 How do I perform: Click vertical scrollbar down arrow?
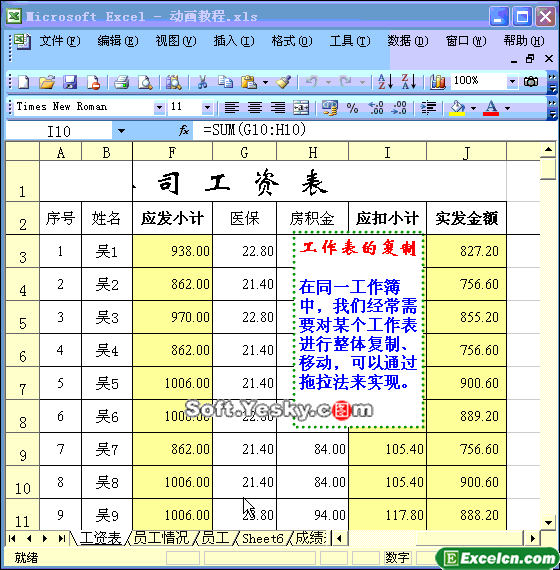pyautogui.click(x=548, y=523)
